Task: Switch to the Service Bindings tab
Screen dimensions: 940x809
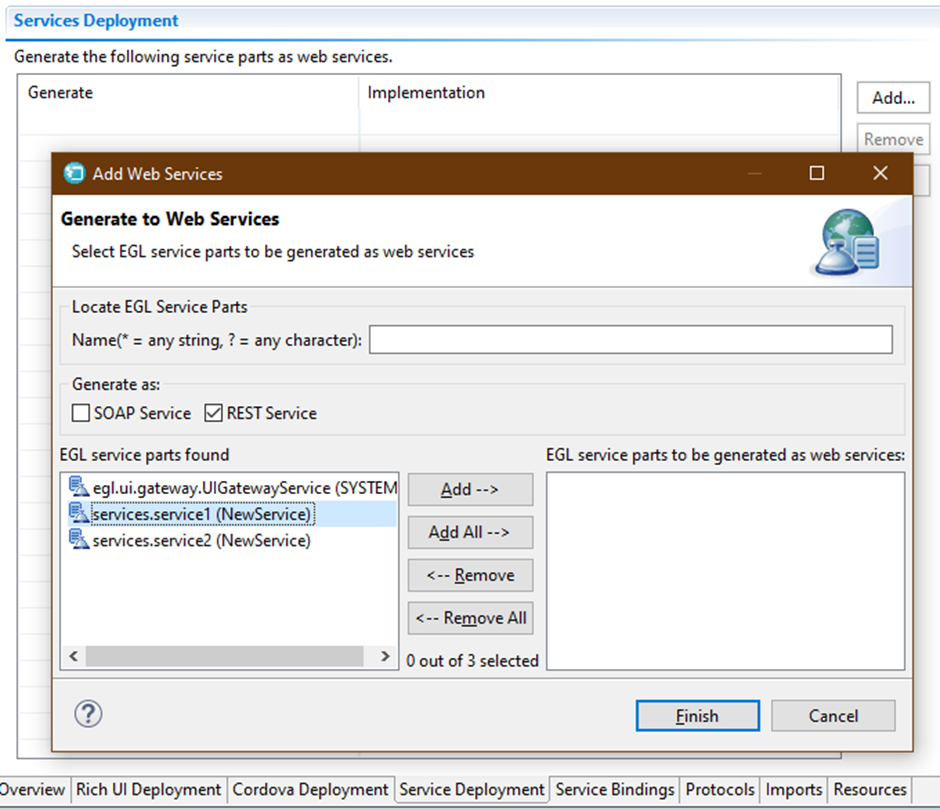Action: click(615, 789)
